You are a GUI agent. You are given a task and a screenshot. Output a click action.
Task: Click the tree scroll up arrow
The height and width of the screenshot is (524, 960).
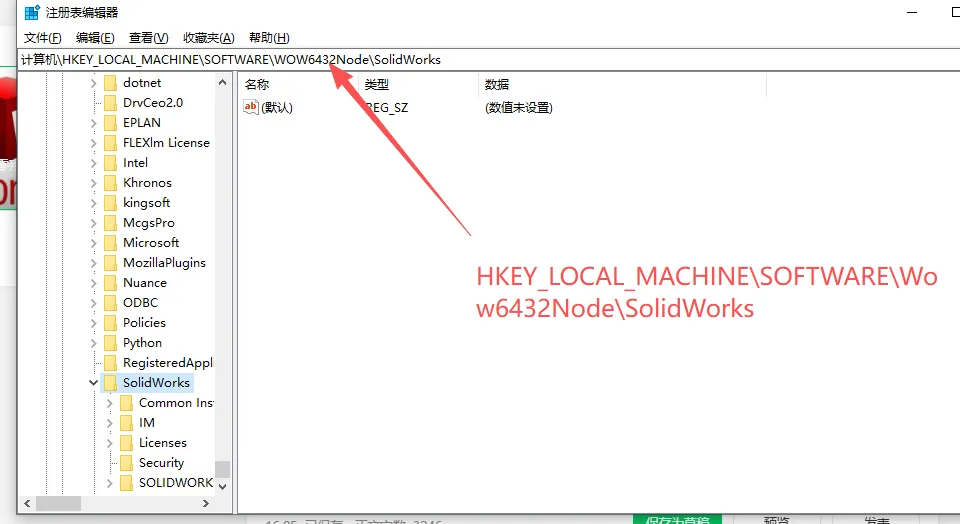click(x=222, y=82)
